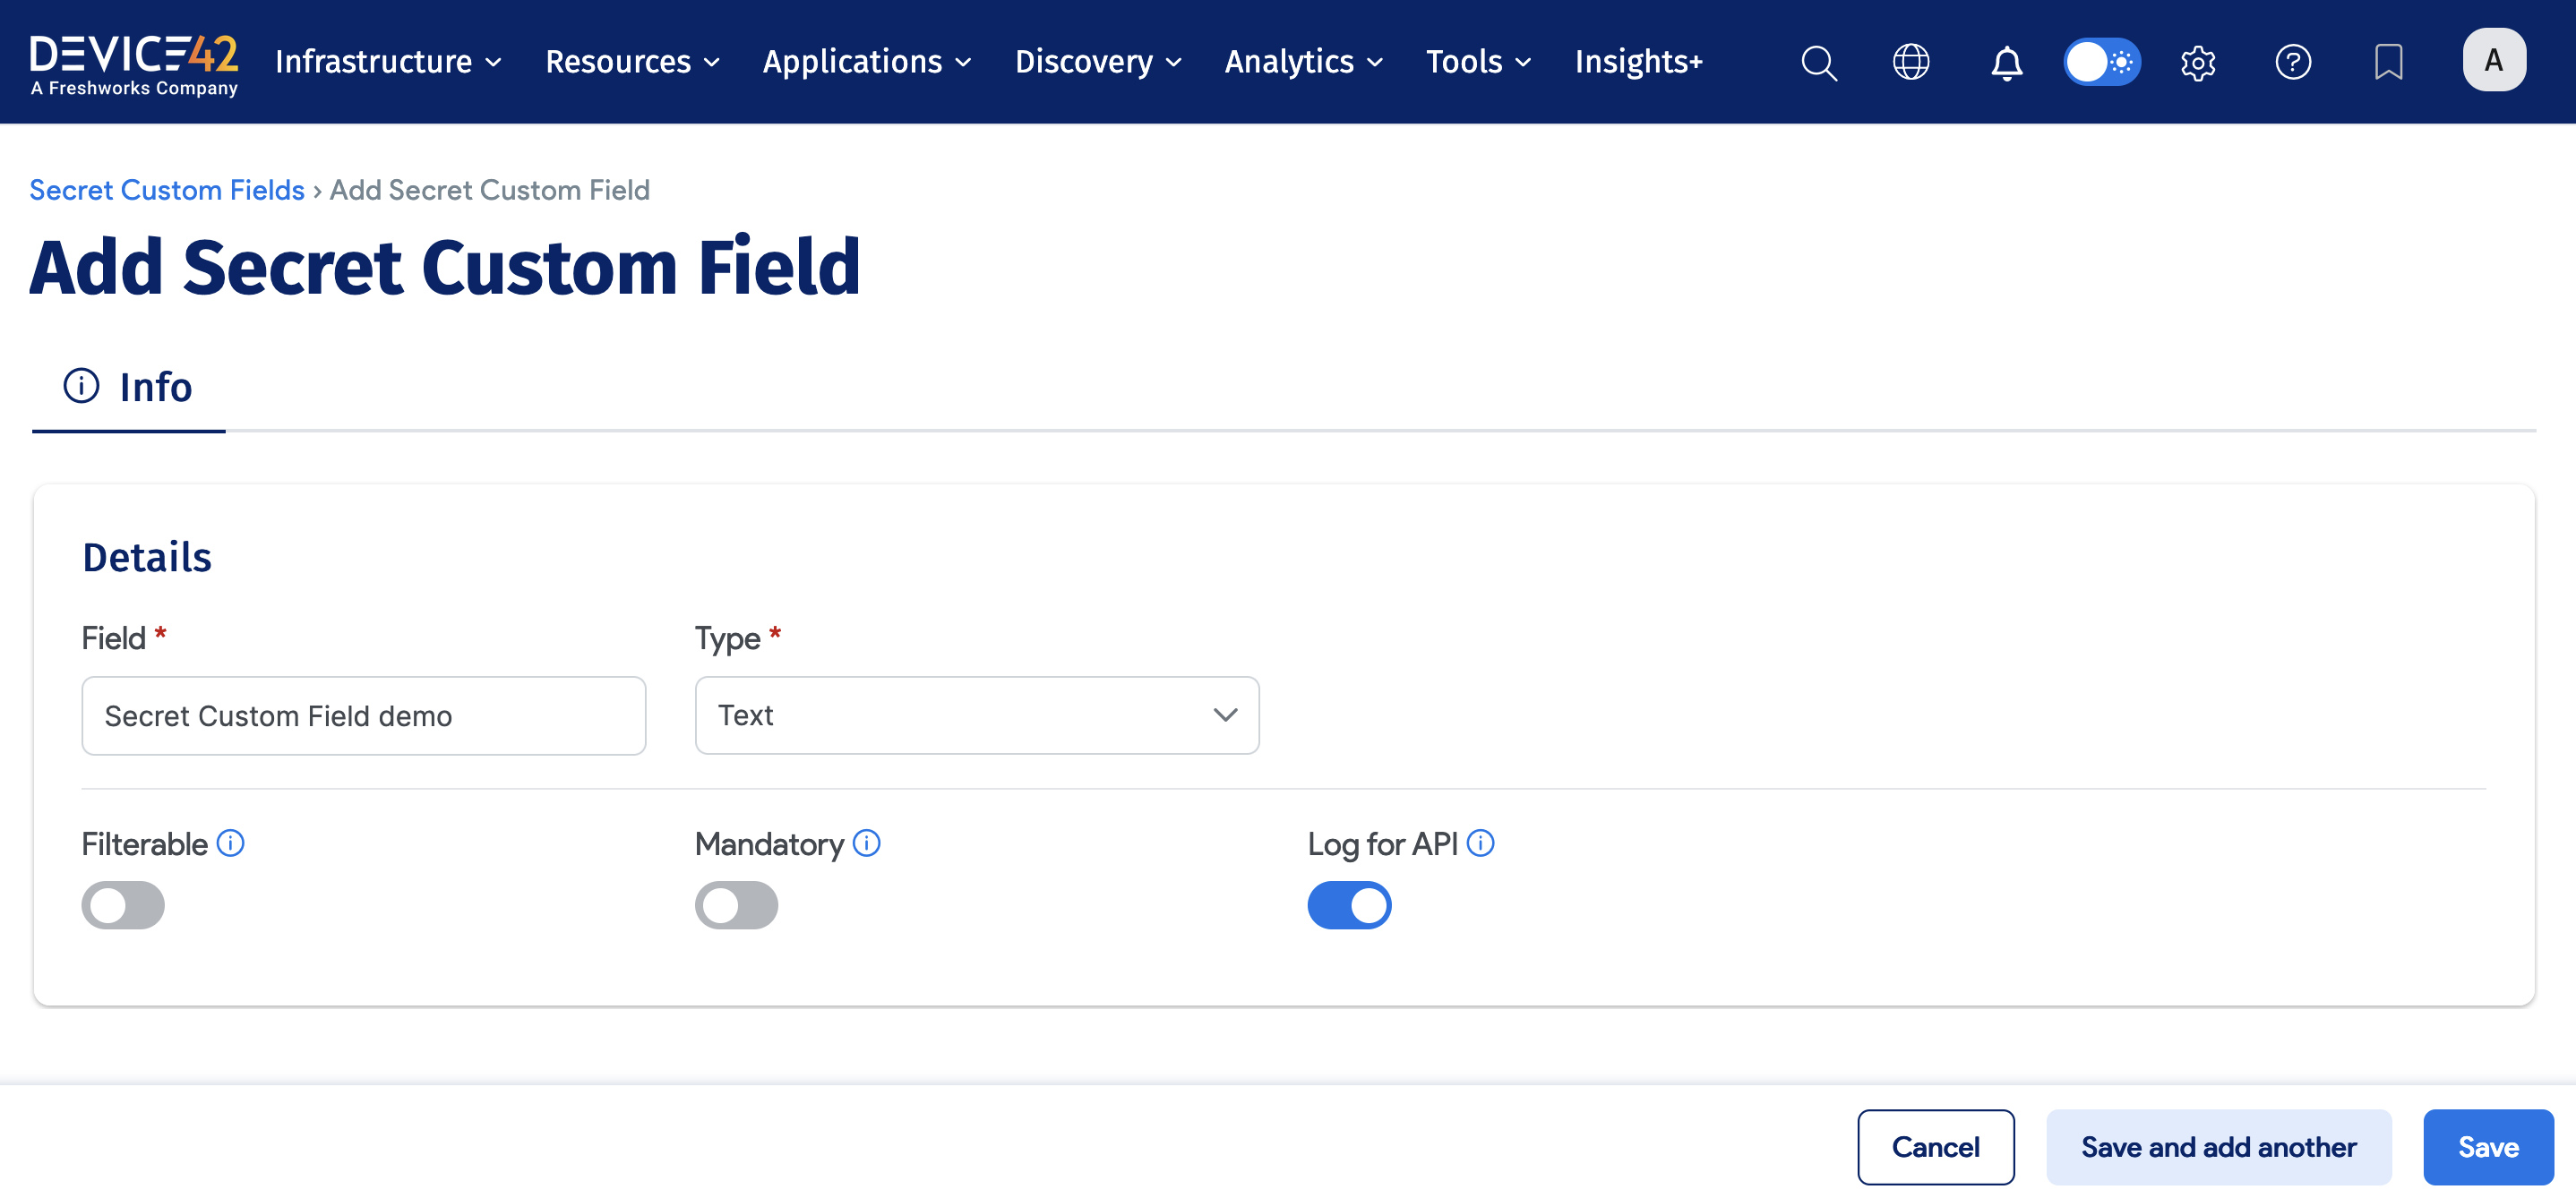This screenshot has width=2576, height=1198.
Task: Open the notifications bell
Action: 2006,62
